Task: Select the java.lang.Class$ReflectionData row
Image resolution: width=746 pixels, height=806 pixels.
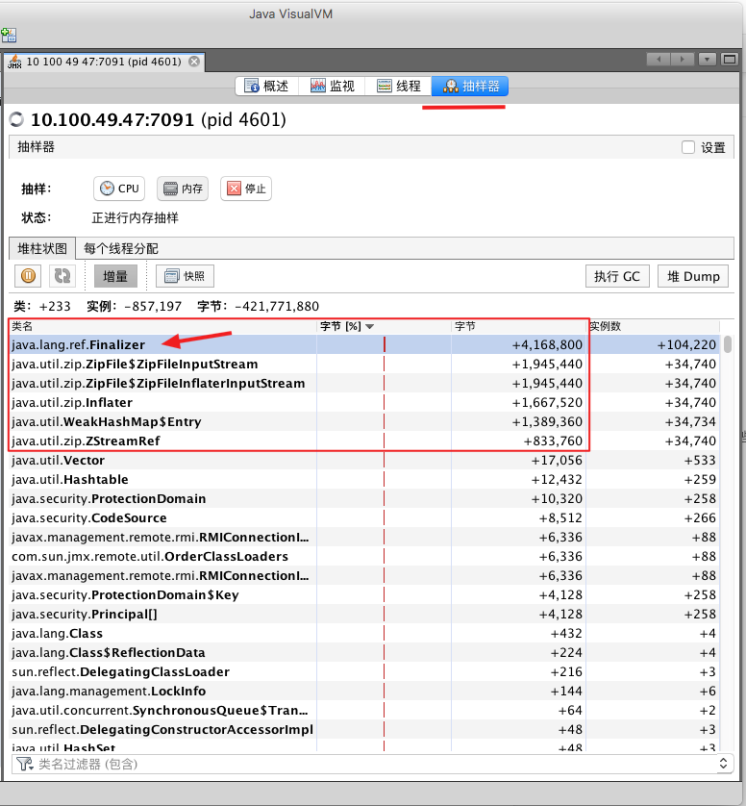Action: (364, 652)
